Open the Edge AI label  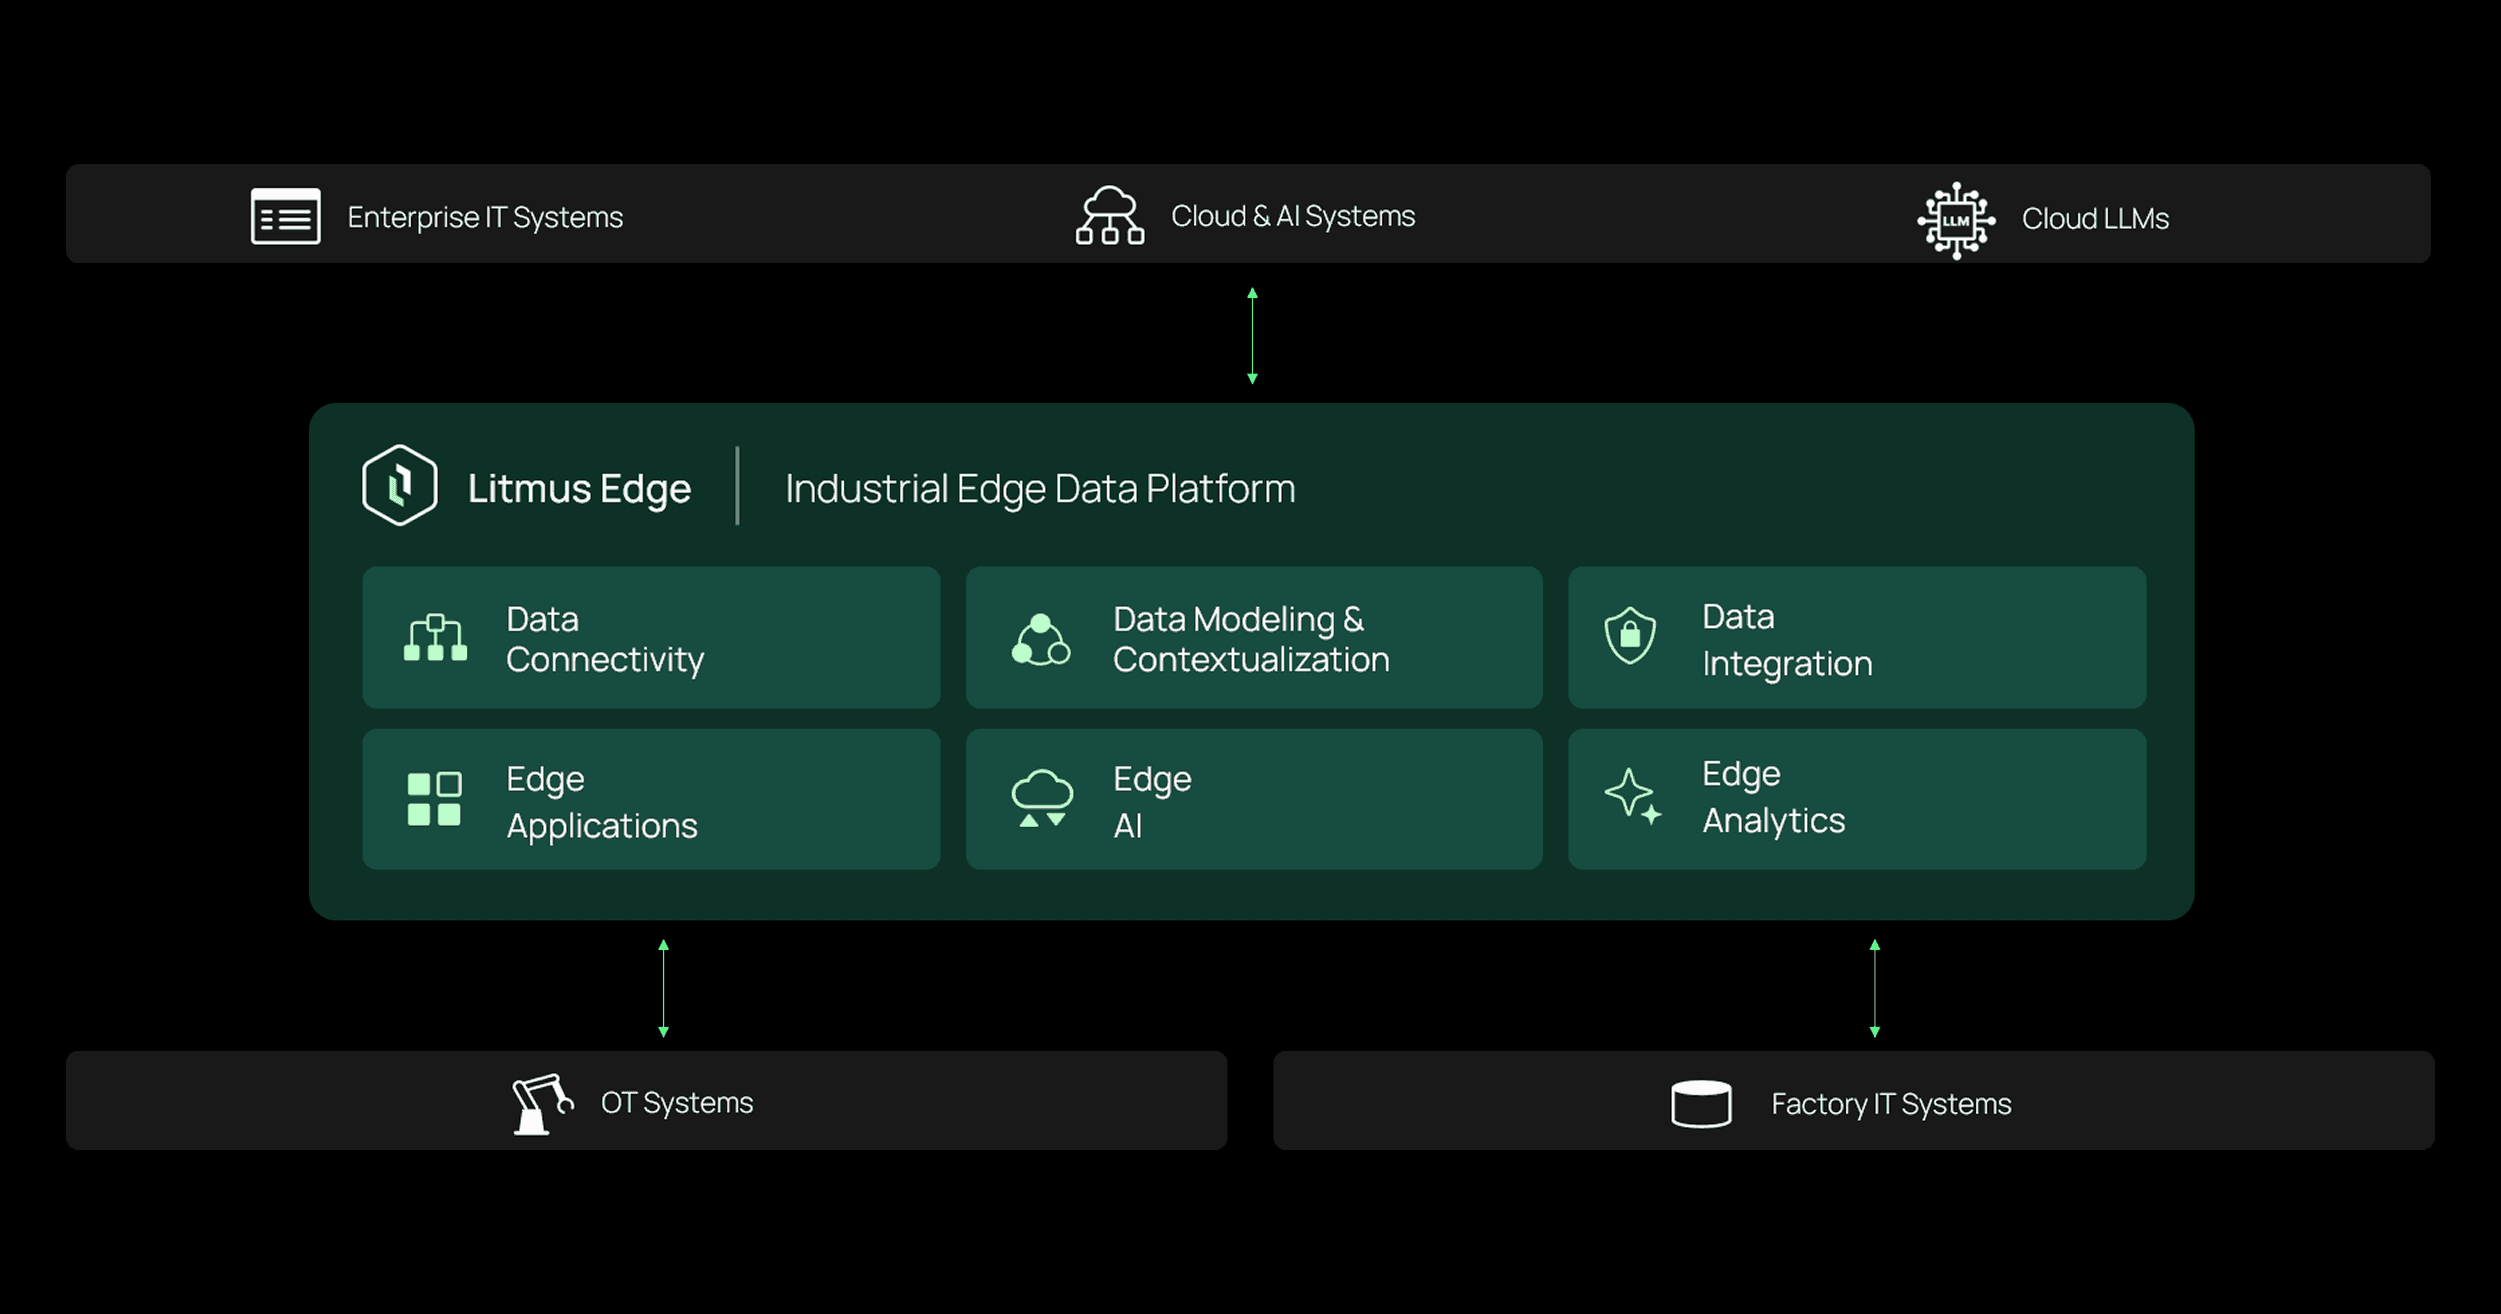click(x=1152, y=802)
